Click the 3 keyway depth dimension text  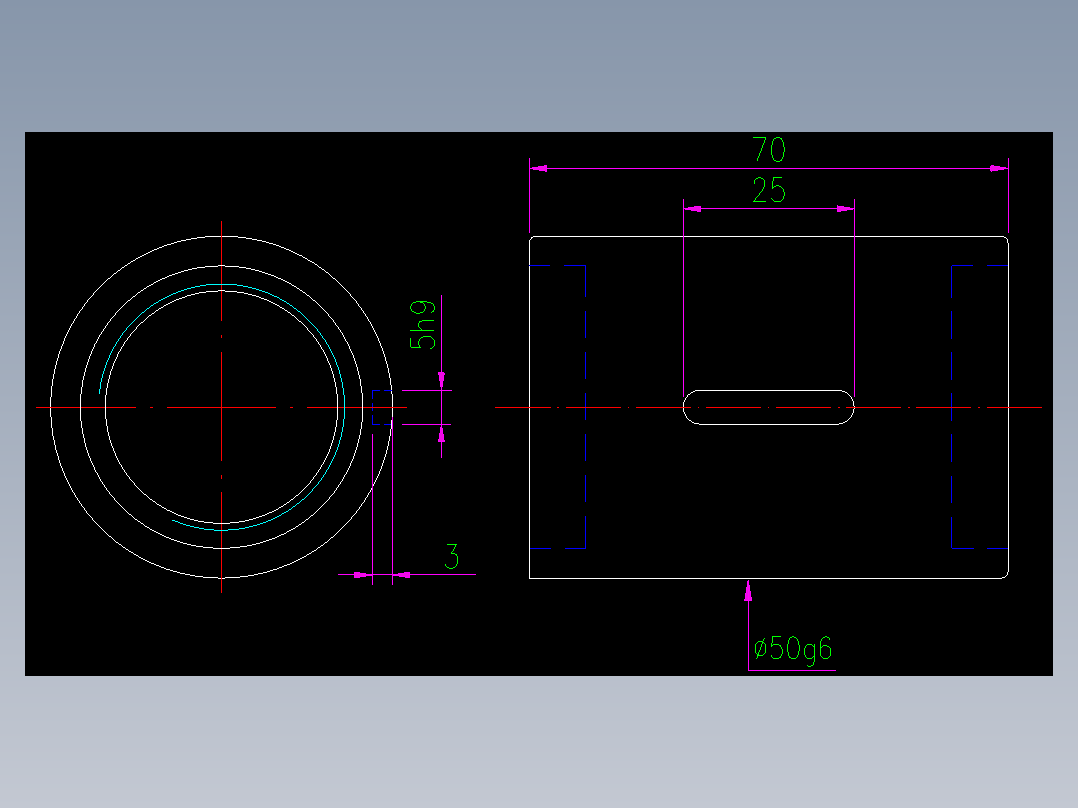click(x=452, y=556)
